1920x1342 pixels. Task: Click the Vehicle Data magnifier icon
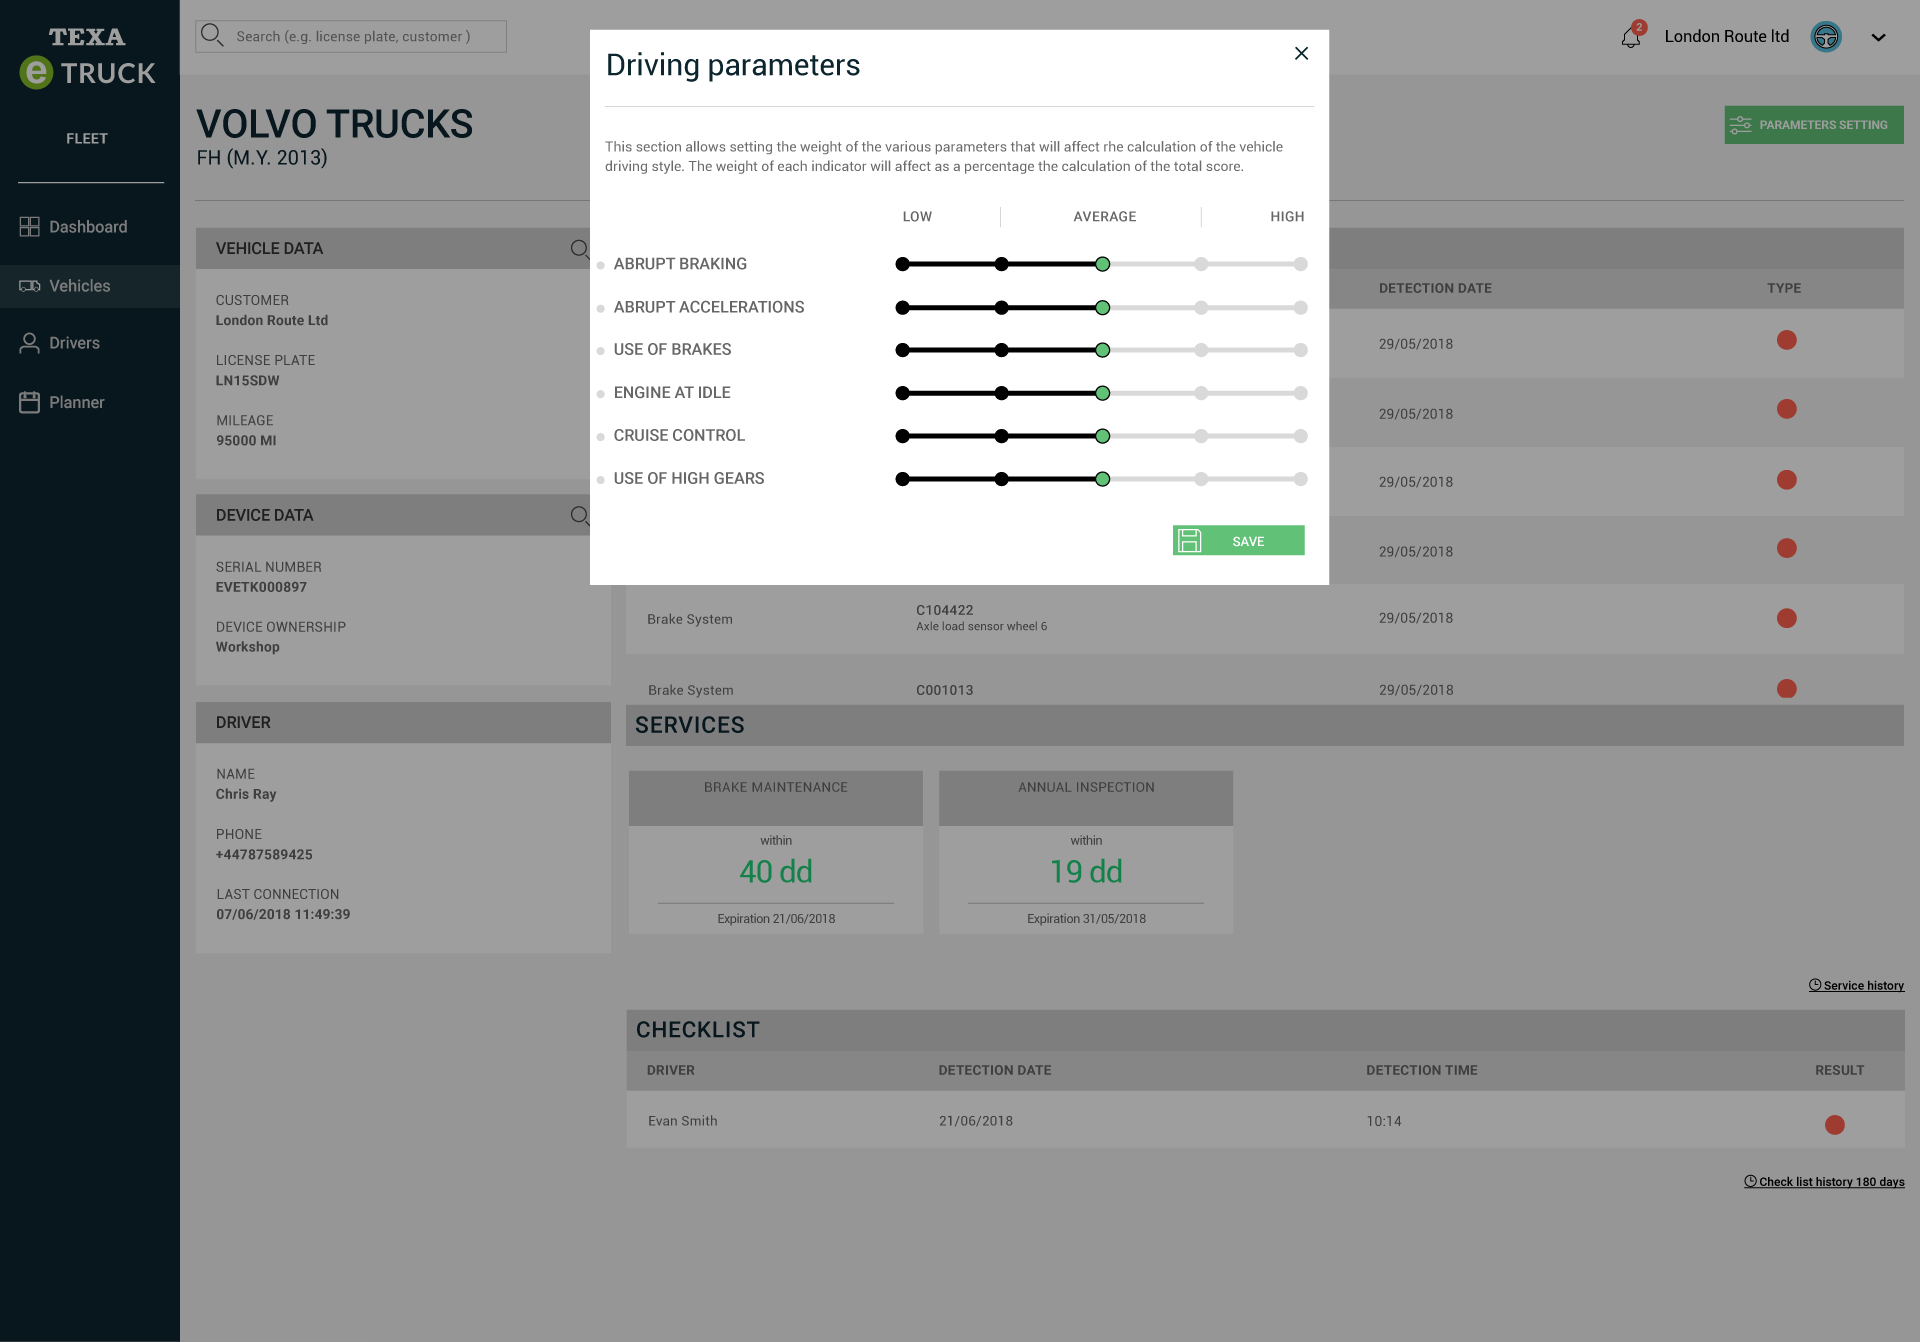(x=579, y=249)
